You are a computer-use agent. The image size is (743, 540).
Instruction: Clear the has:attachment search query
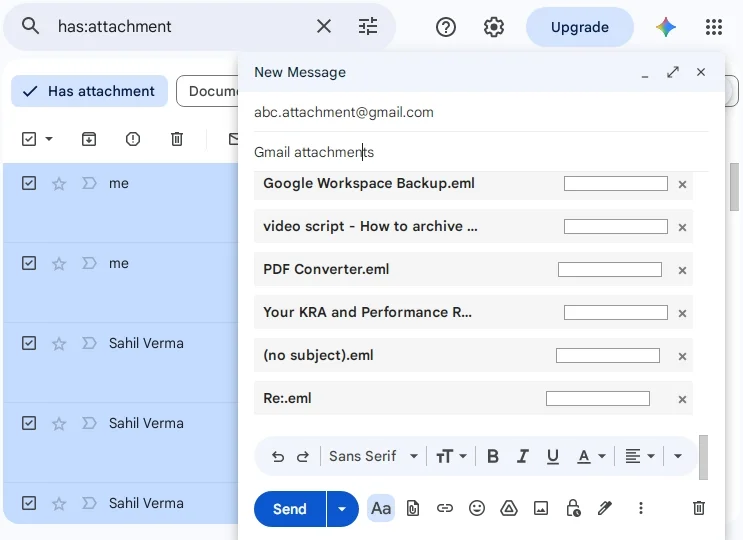click(324, 27)
